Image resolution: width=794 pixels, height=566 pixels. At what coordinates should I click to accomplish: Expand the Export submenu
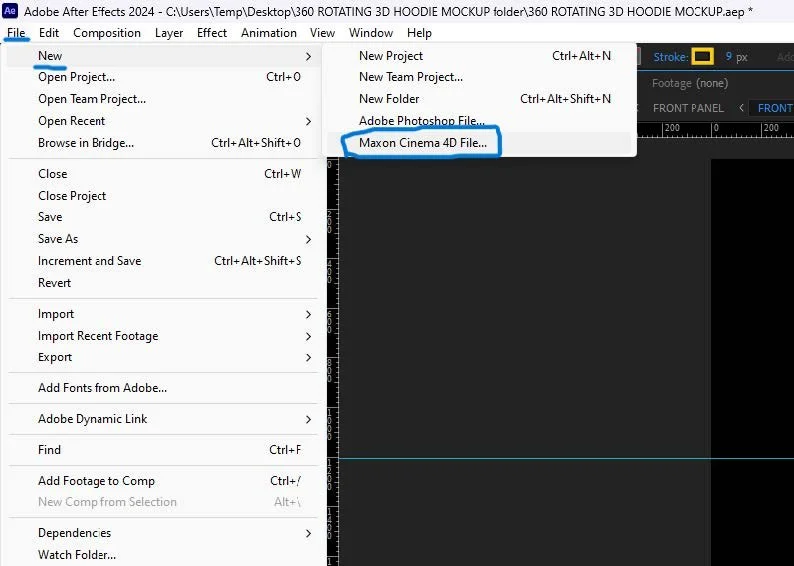163,357
